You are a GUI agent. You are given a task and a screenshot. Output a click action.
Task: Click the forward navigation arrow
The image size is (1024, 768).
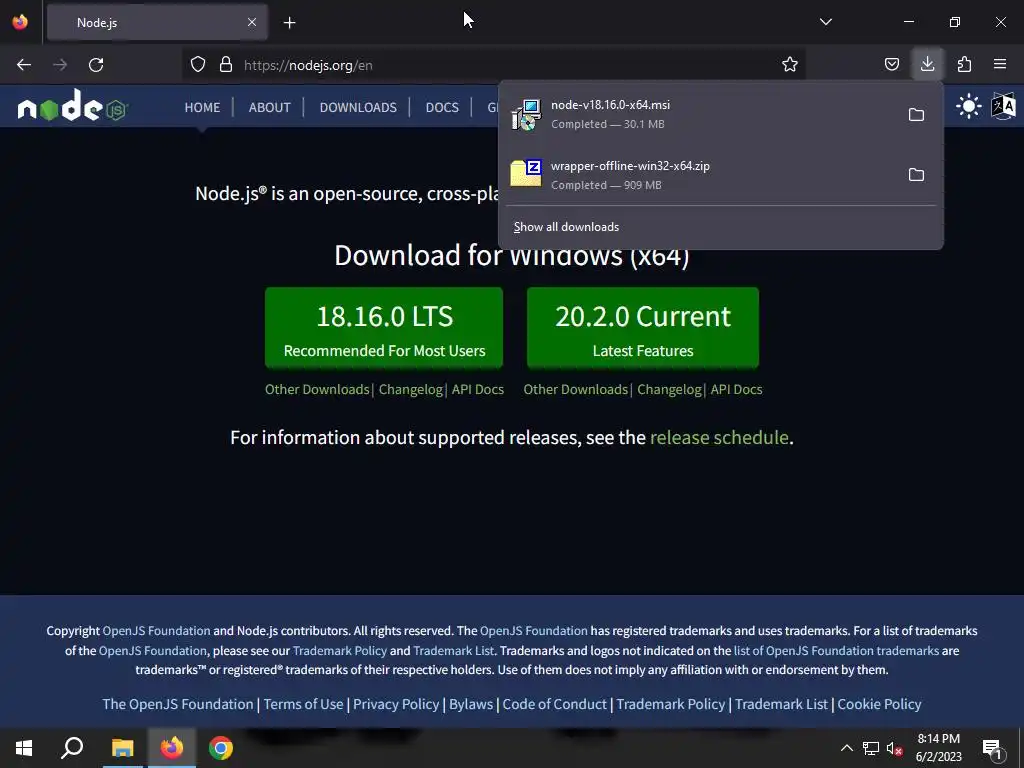(60, 65)
